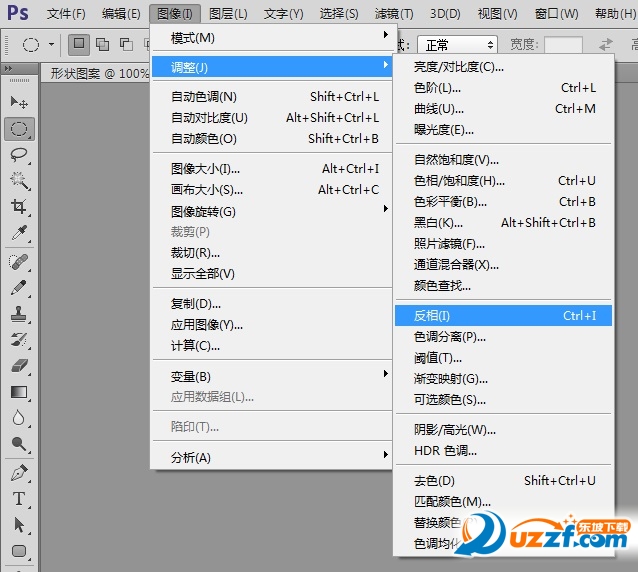Enable New selection mode

click(79, 44)
